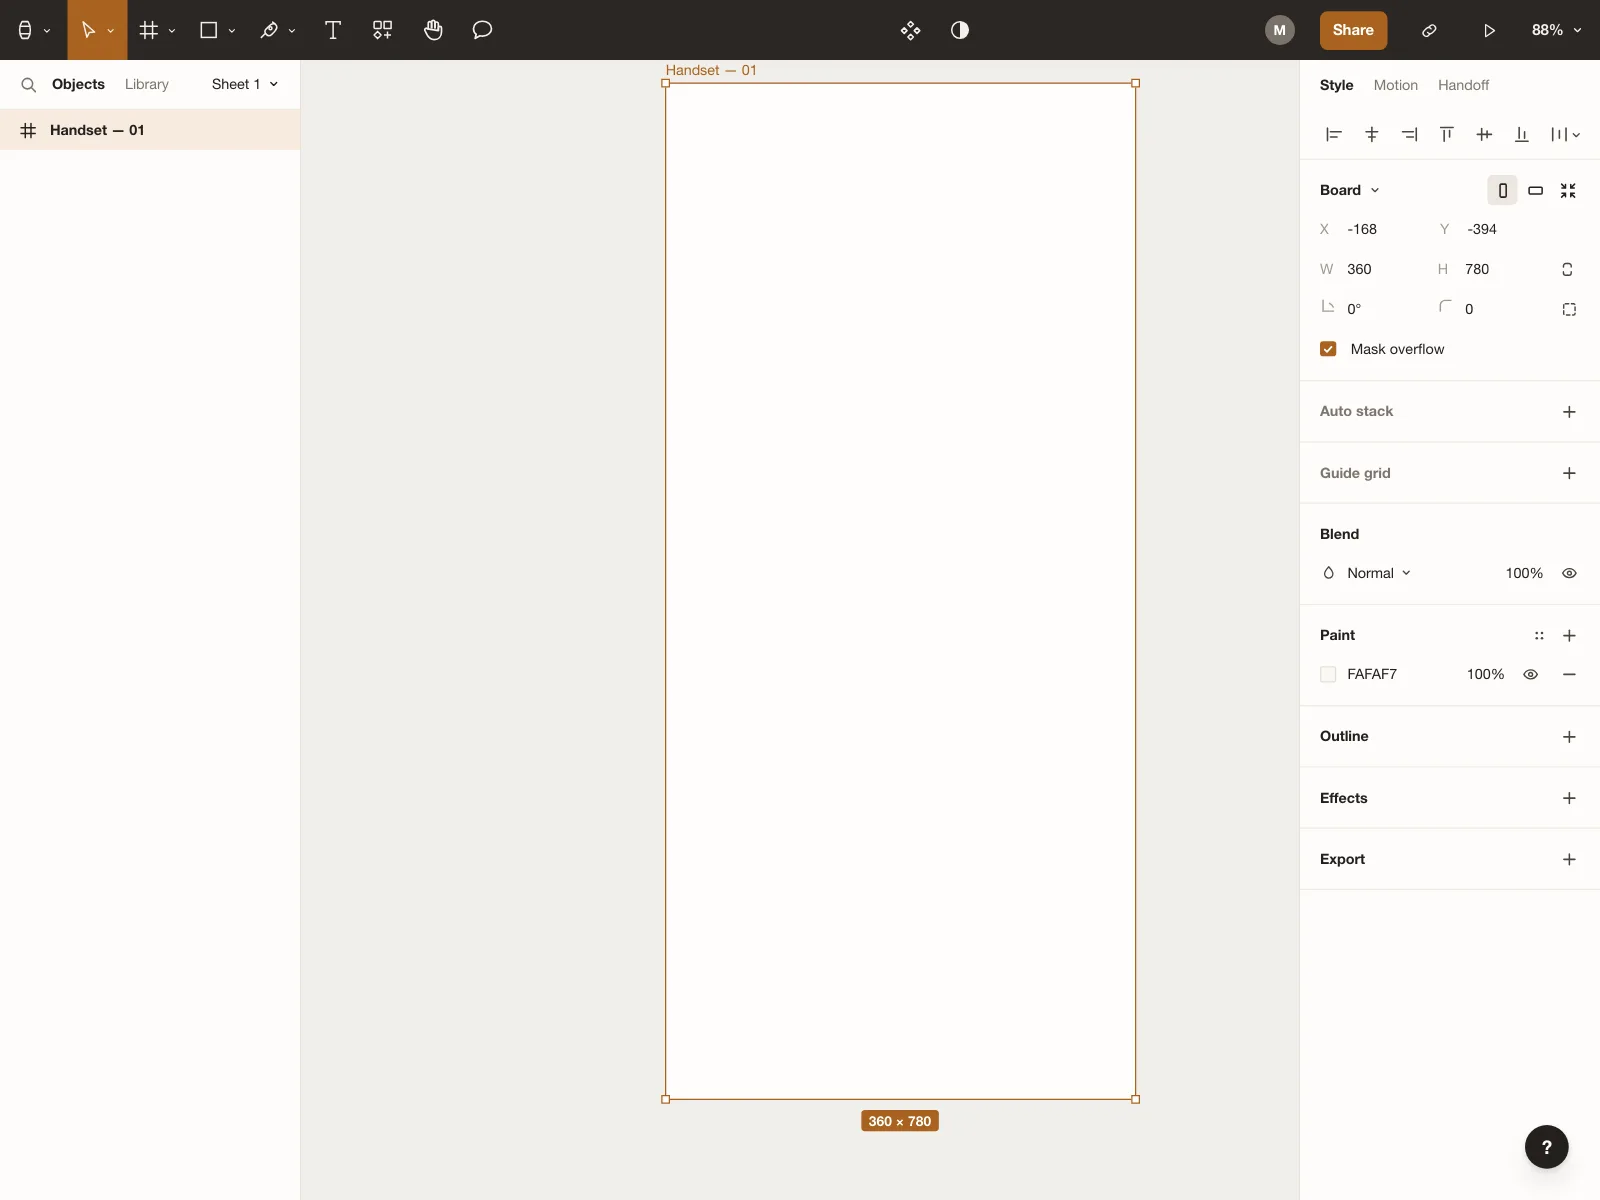Switch to the Library tab

147,84
